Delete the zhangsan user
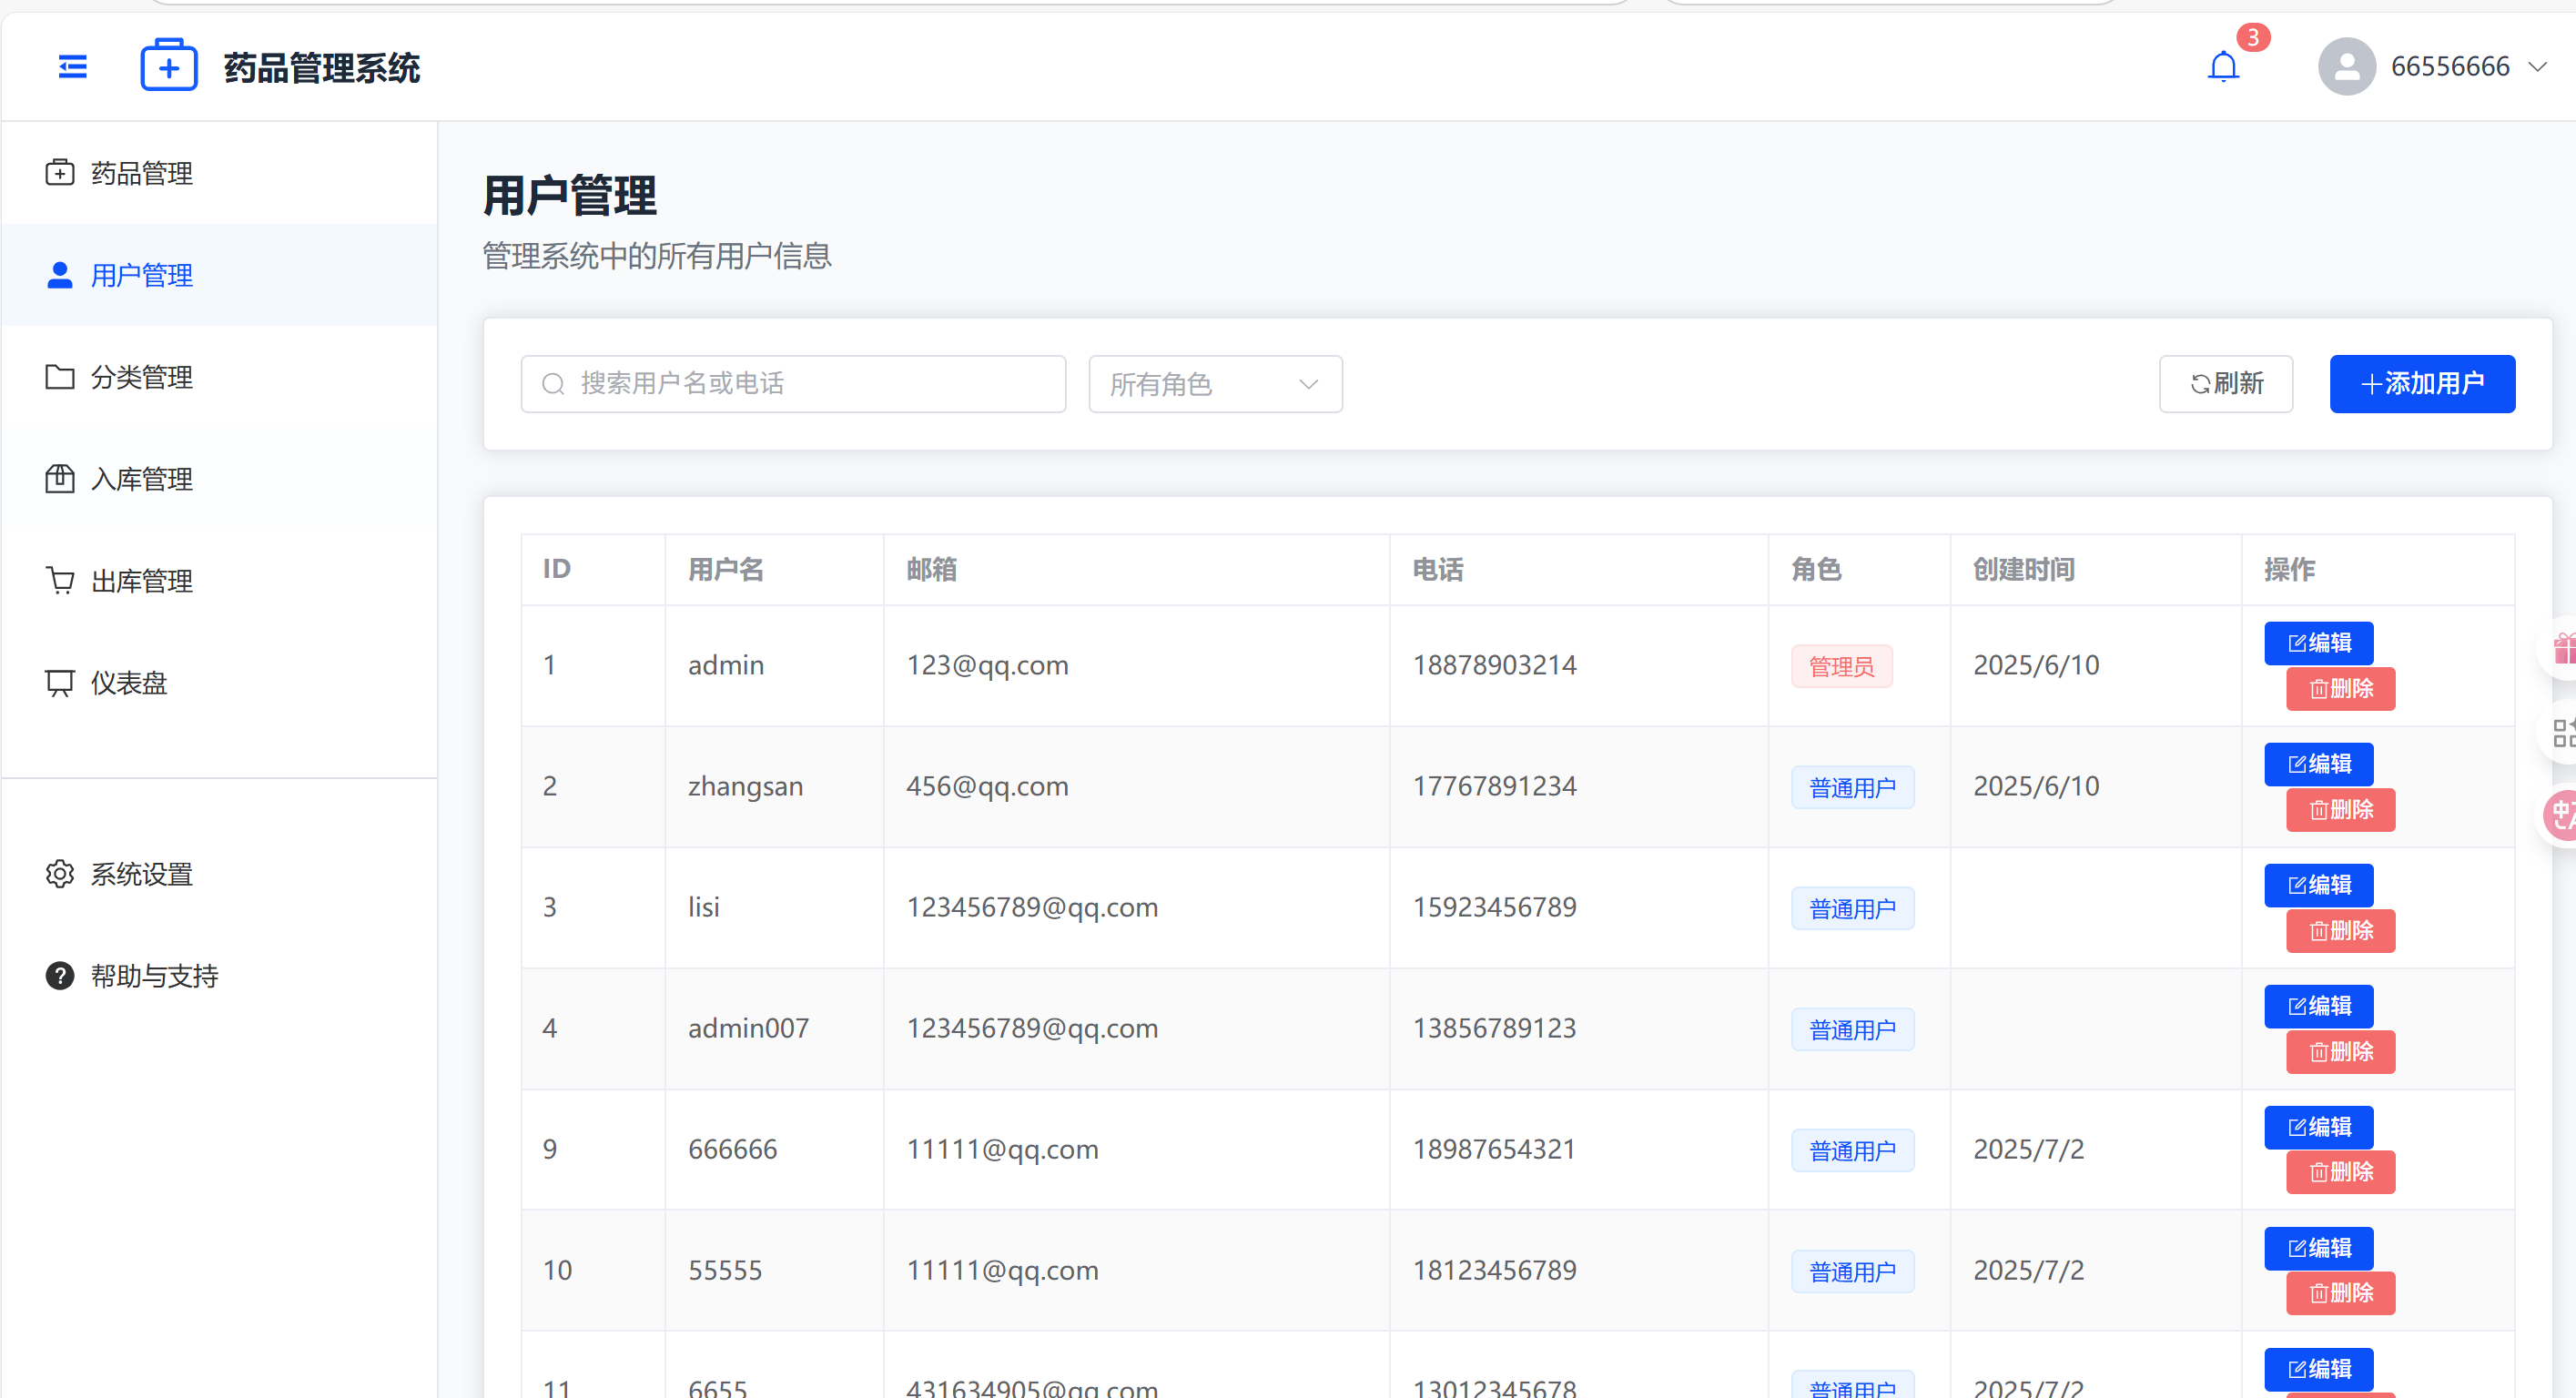The image size is (2576, 1398). coord(2339,810)
